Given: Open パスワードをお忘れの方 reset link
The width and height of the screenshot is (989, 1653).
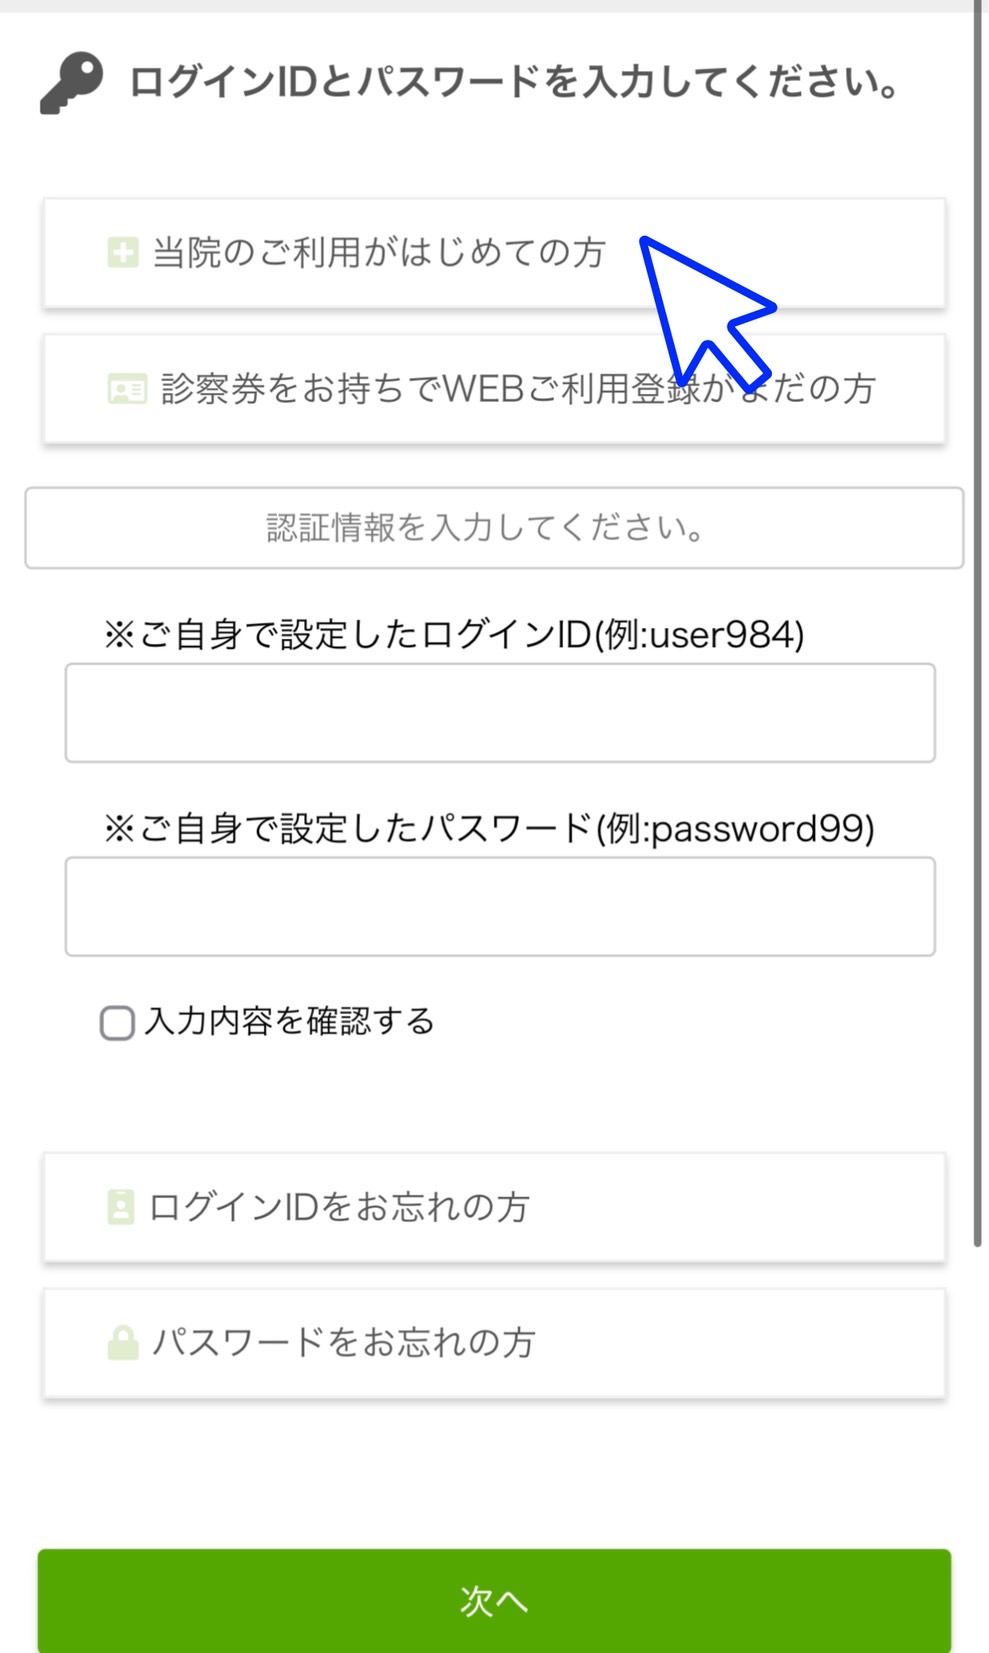Looking at the screenshot, I should [x=494, y=1343].
